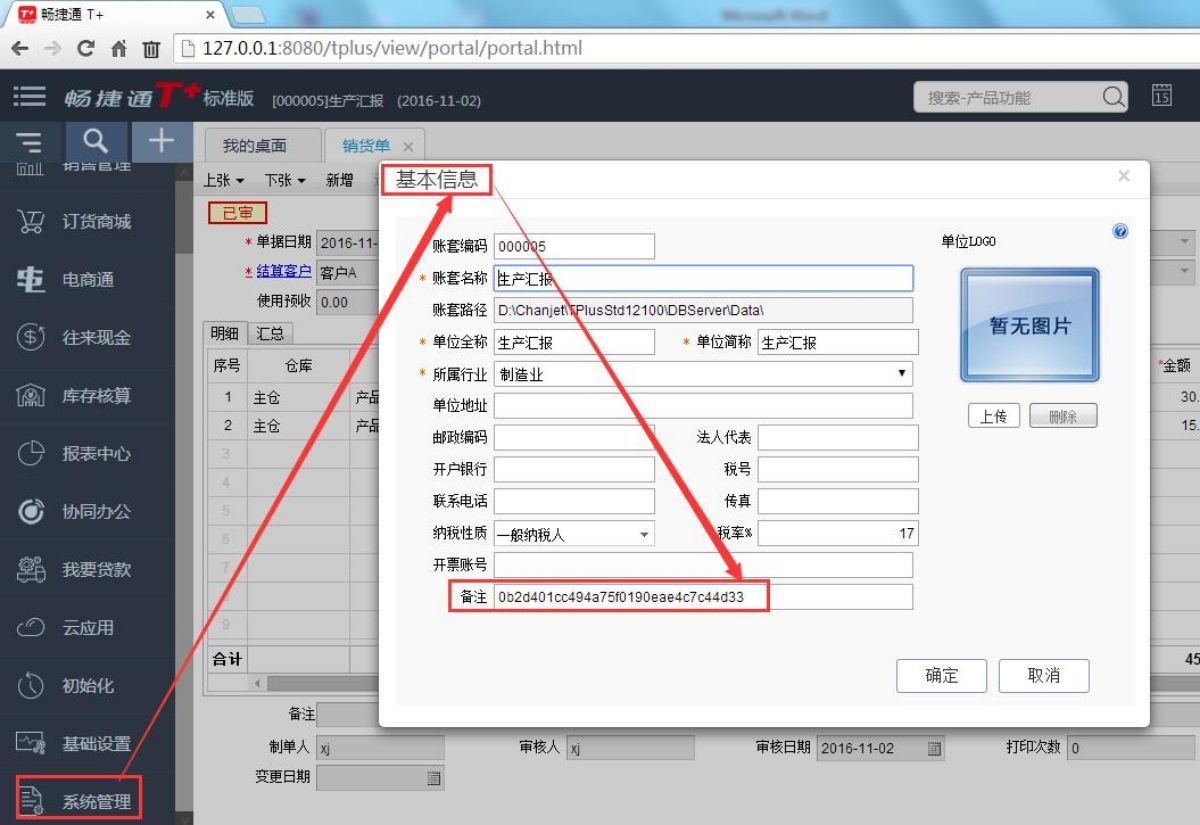Click the 开票账号 input field
This screenshot has height=825, width=1200.
704,566
